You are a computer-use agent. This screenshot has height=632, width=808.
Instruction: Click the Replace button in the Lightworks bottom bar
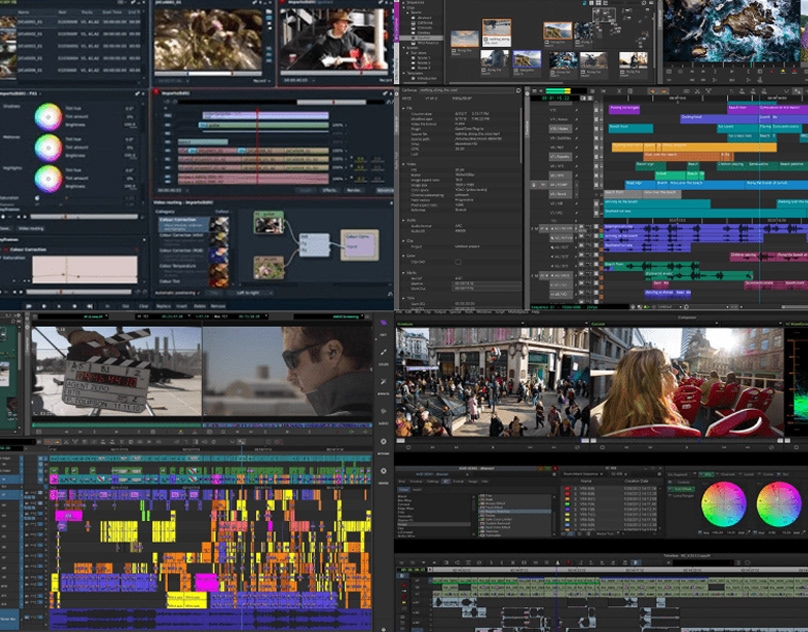(163, 306)
